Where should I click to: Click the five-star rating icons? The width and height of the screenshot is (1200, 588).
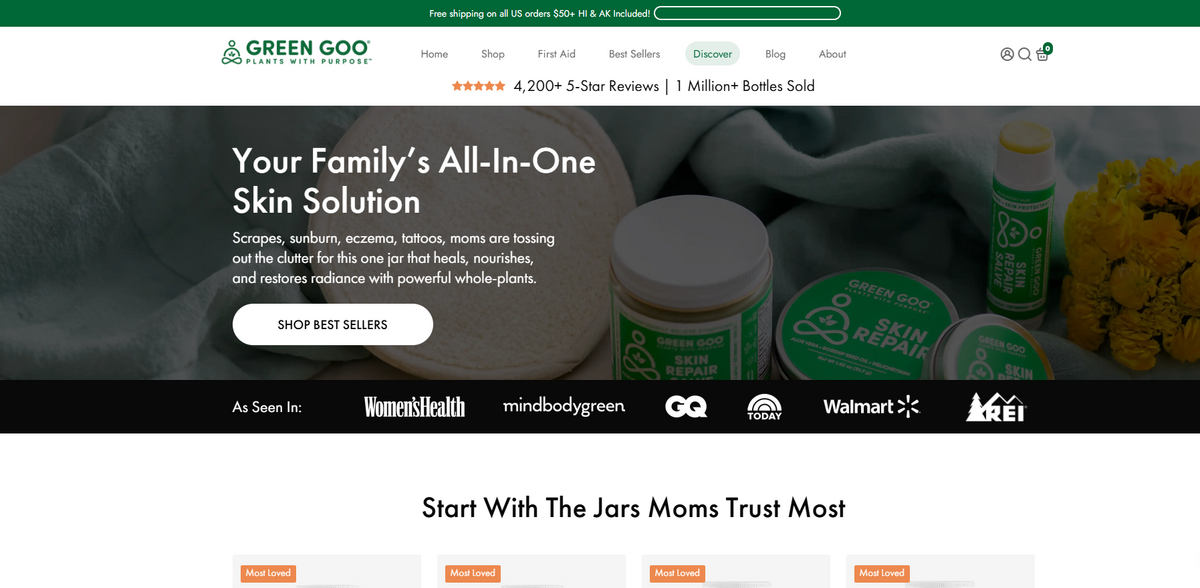click(x=478, y=86)
